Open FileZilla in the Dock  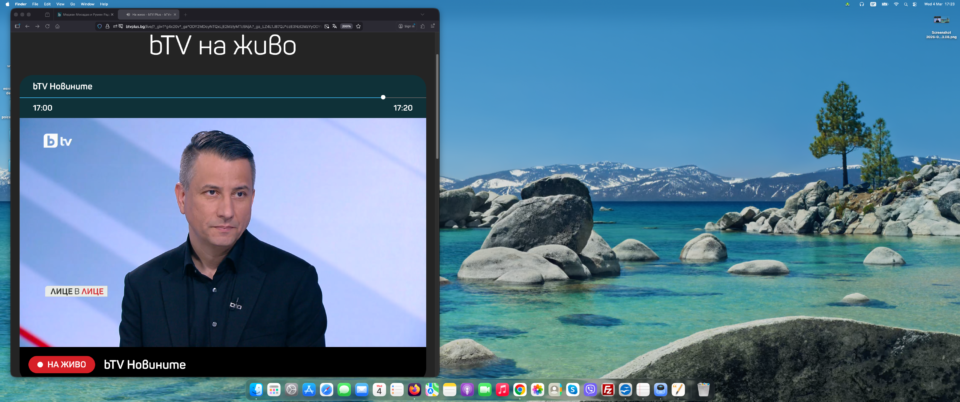point(607,389)
